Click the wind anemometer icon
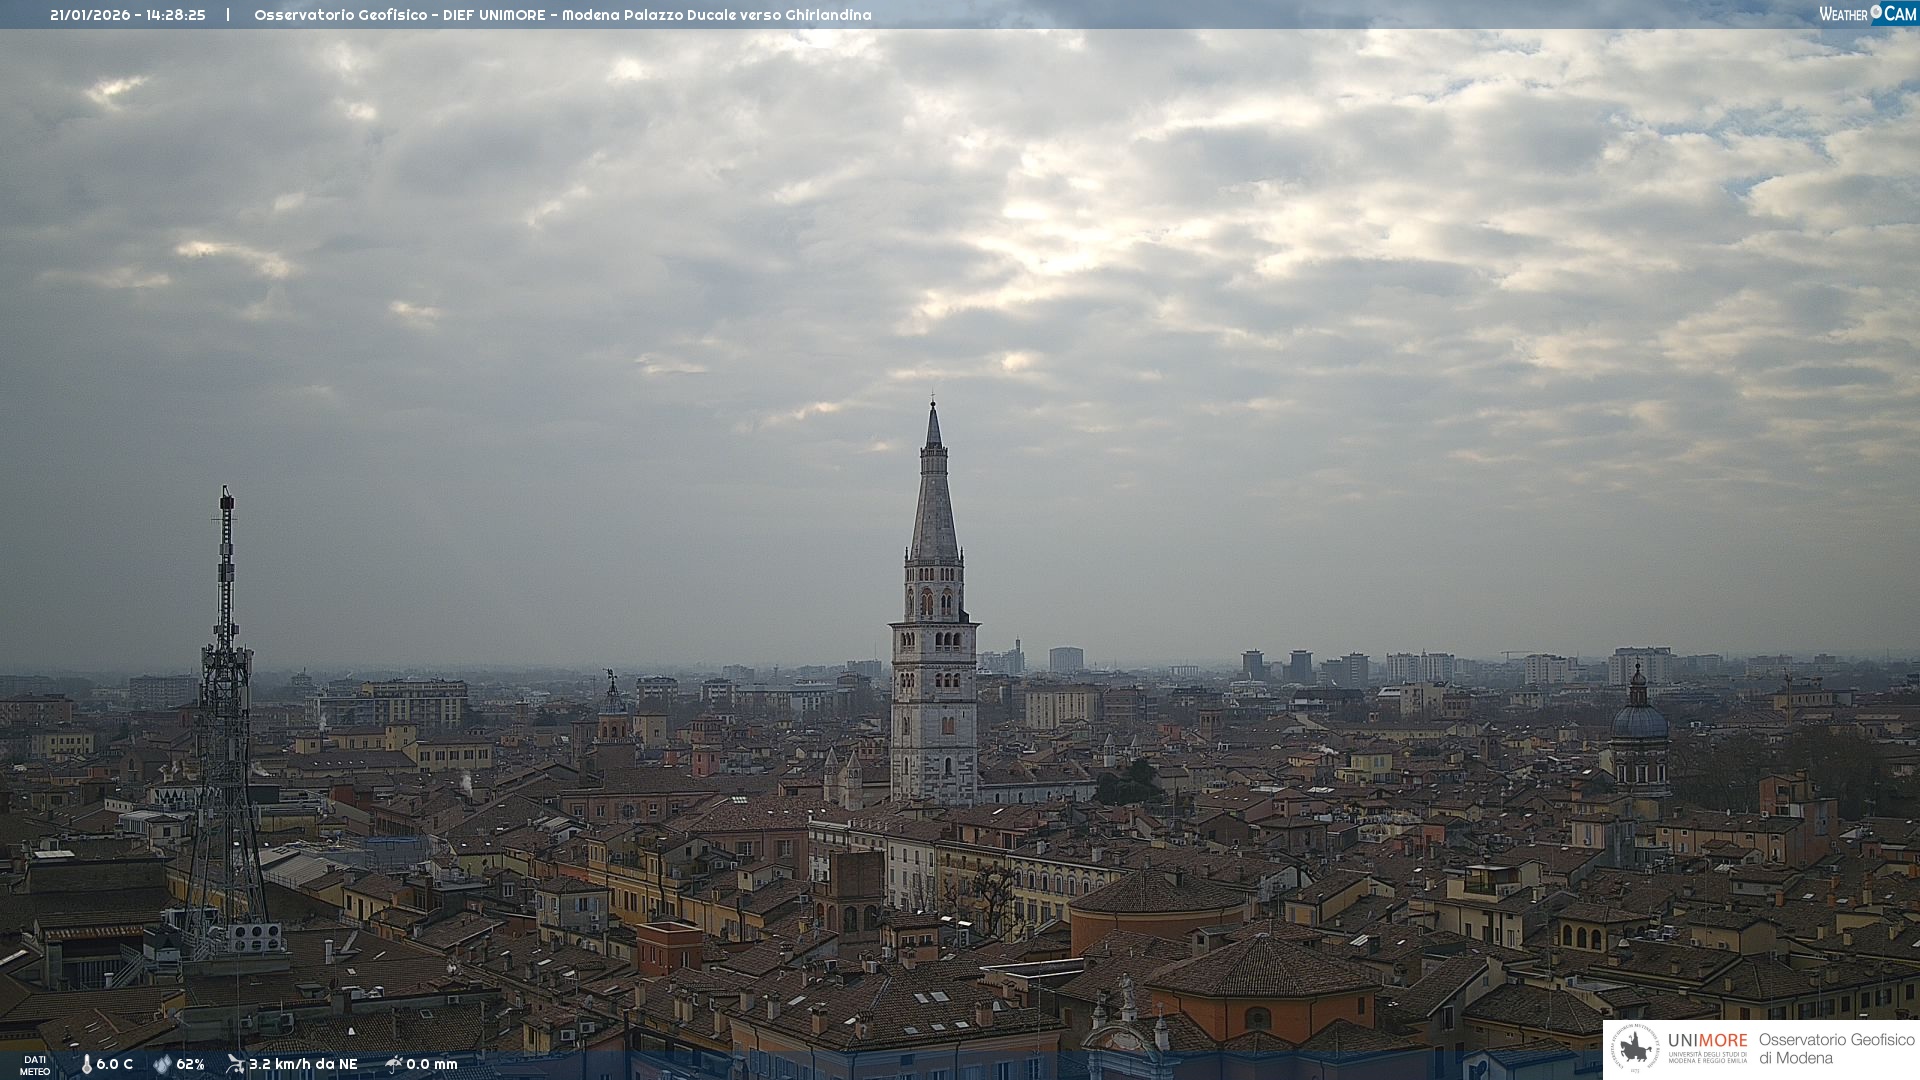 pyautogui.click(x=235, y=1064)
